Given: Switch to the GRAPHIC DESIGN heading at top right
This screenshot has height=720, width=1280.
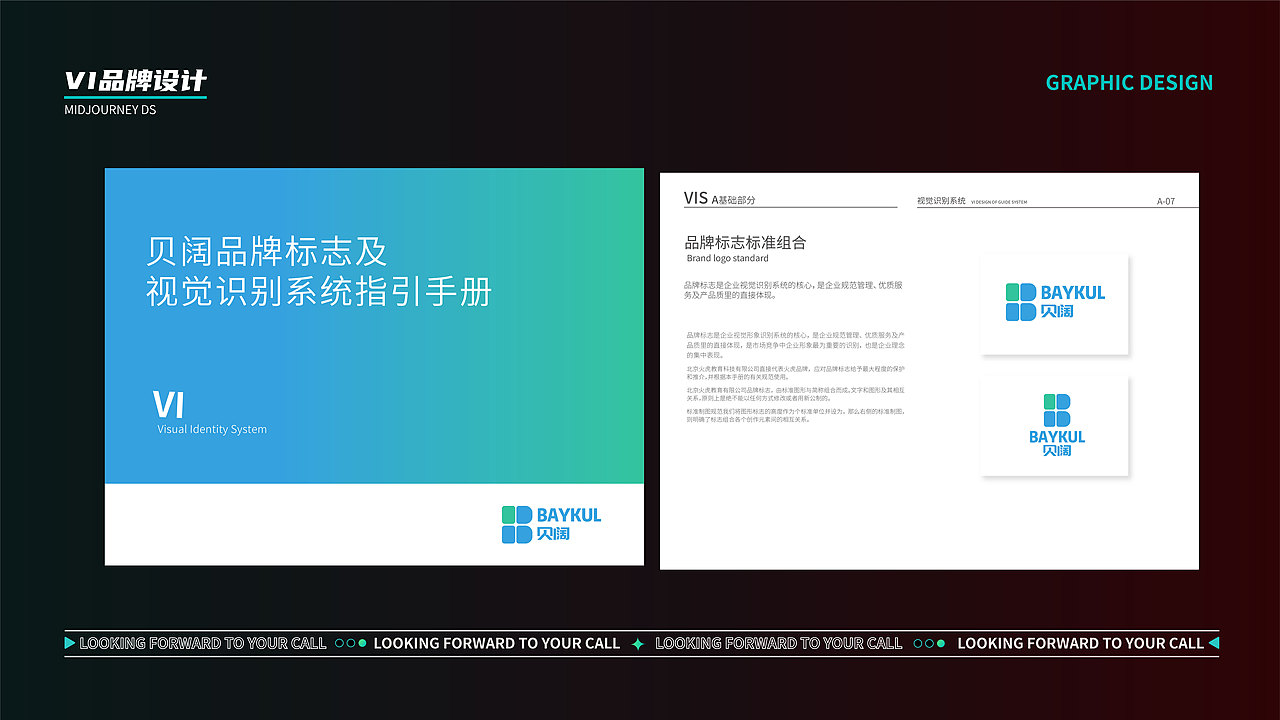Looking at the screenshot, I should tap(1129, 82).
